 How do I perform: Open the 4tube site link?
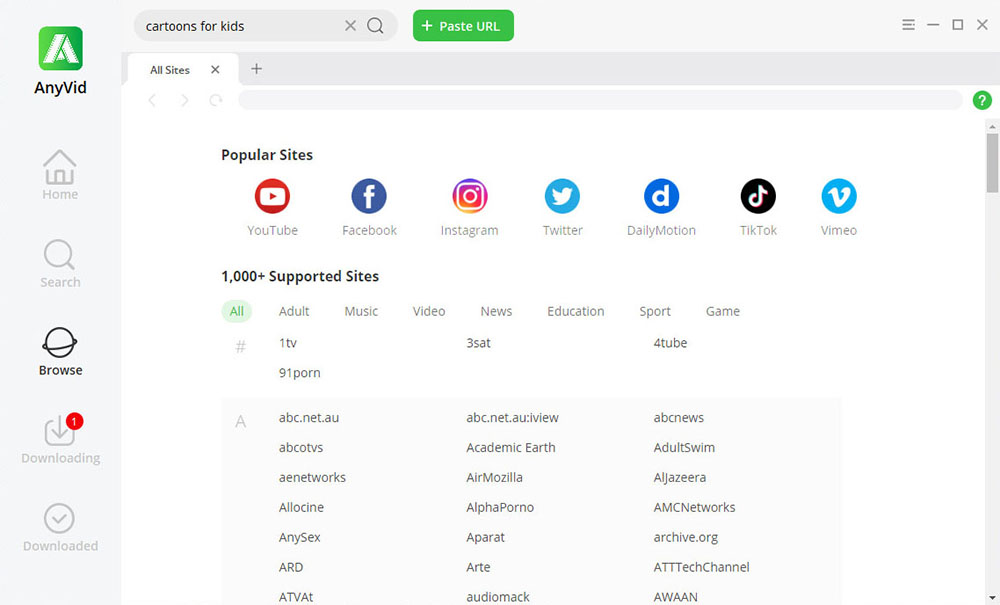(670, 343)
